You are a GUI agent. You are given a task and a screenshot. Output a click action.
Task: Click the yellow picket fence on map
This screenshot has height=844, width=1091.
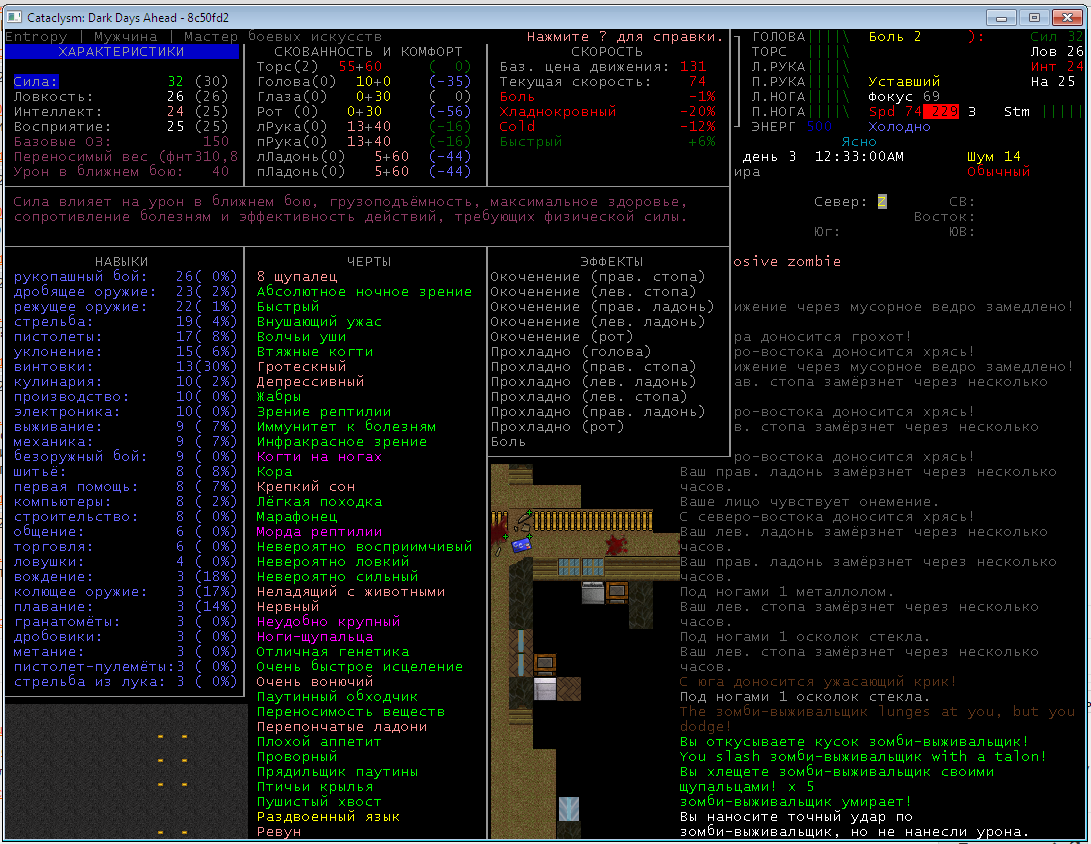[593, 520]
